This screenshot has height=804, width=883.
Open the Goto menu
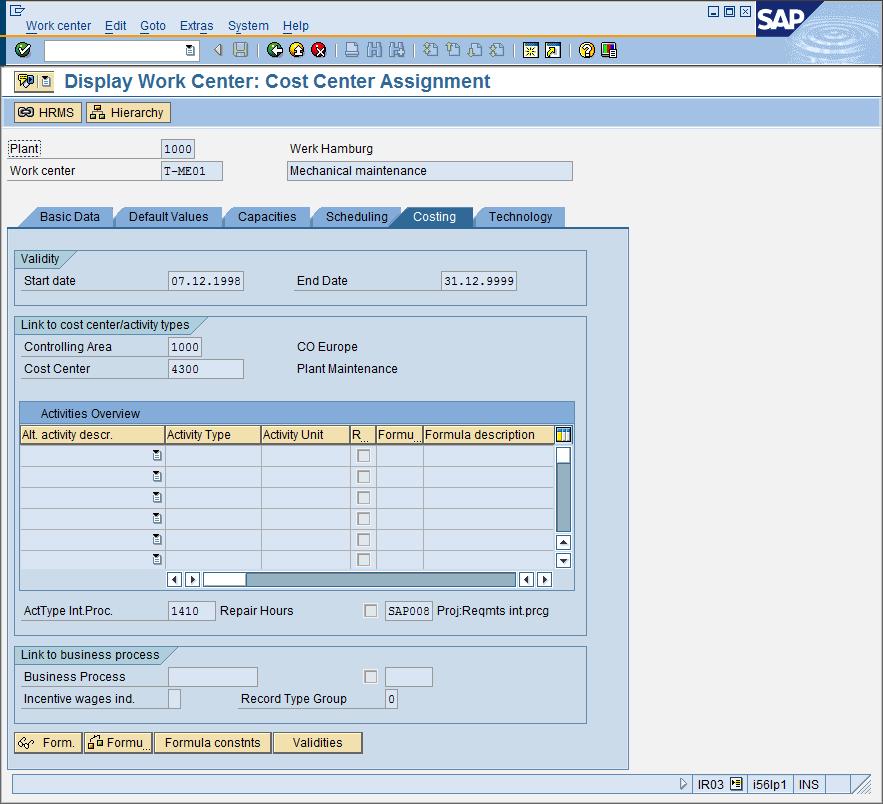pyautogui.click(x=153, y=26)
